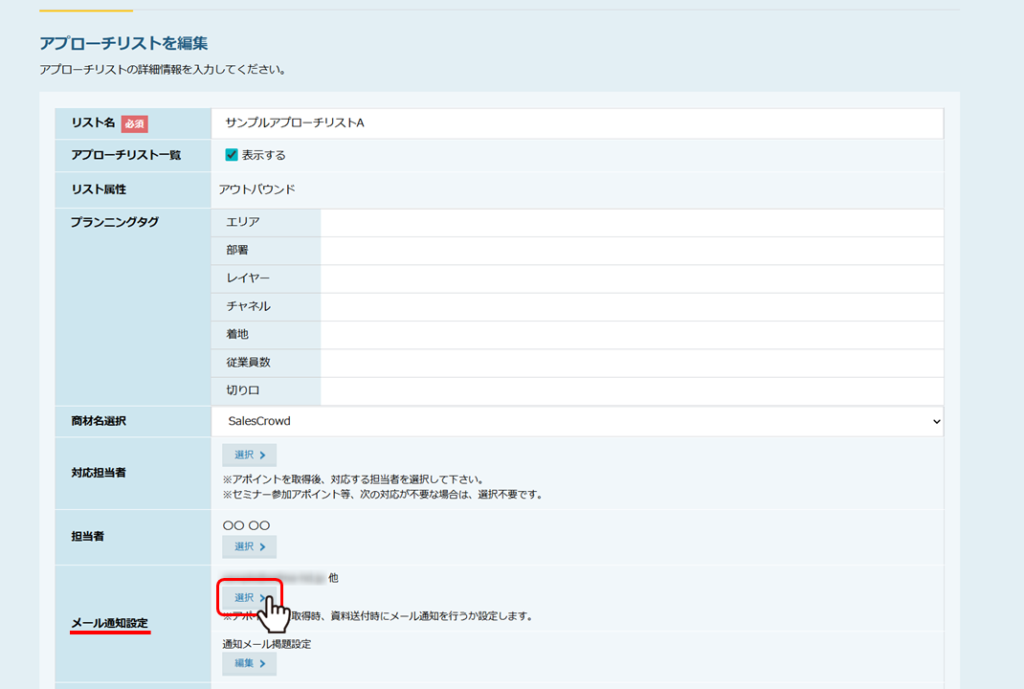Click the アプローチリストを編集 heading
This screenshot has height=689, width=1024.
coord(123,43)
